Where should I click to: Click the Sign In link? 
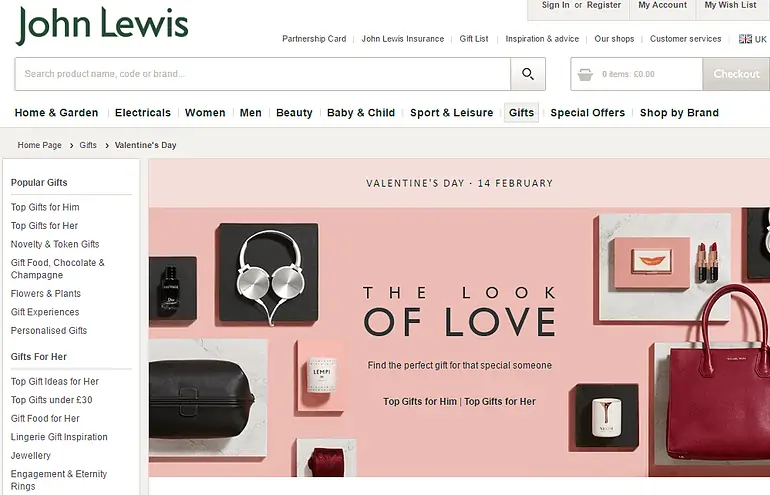pos(555,5)
